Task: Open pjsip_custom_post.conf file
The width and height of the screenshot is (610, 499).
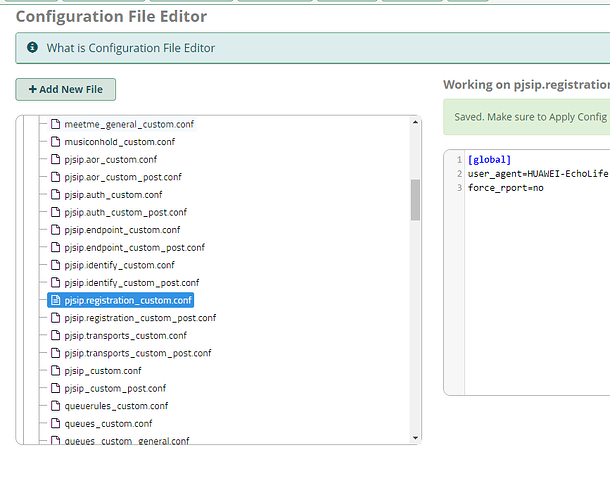Action: (115, 389)
